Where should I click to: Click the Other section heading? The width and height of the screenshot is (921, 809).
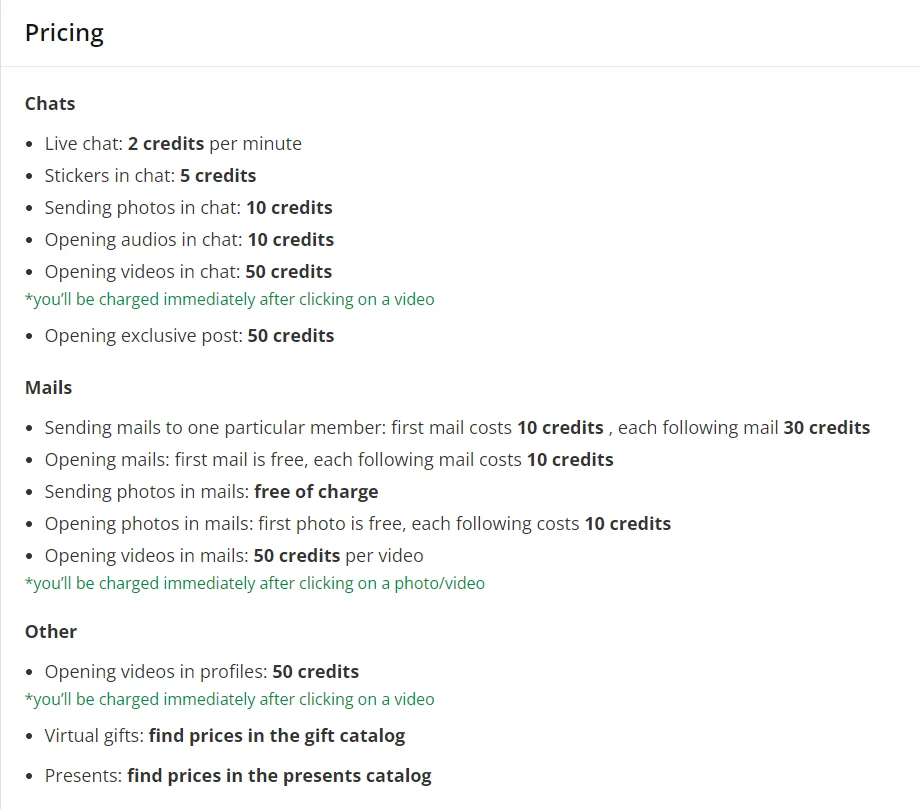51,631
